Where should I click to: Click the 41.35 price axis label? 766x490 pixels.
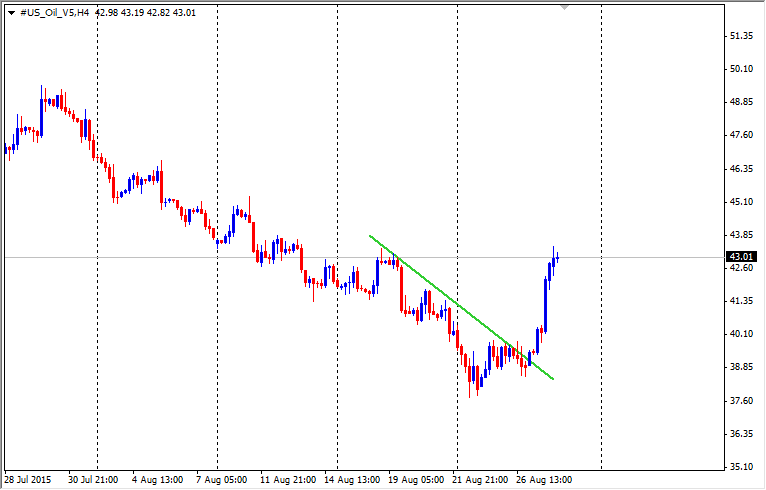coord(741,301)
